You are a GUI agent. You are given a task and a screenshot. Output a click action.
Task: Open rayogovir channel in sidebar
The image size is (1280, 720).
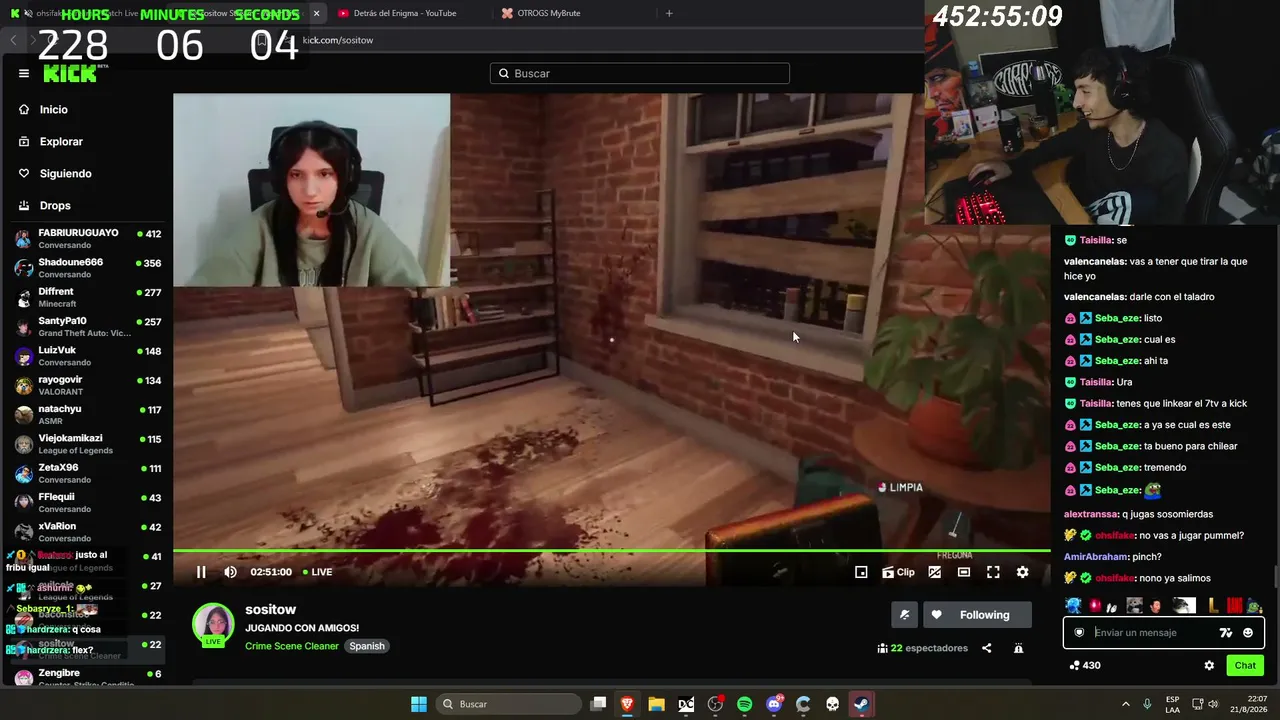87,385
